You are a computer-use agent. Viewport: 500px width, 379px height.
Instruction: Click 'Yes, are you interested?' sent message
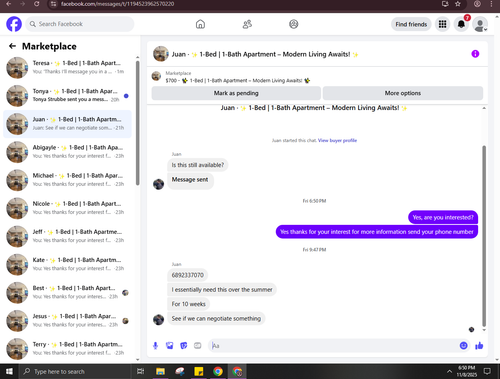pos(443,217)
